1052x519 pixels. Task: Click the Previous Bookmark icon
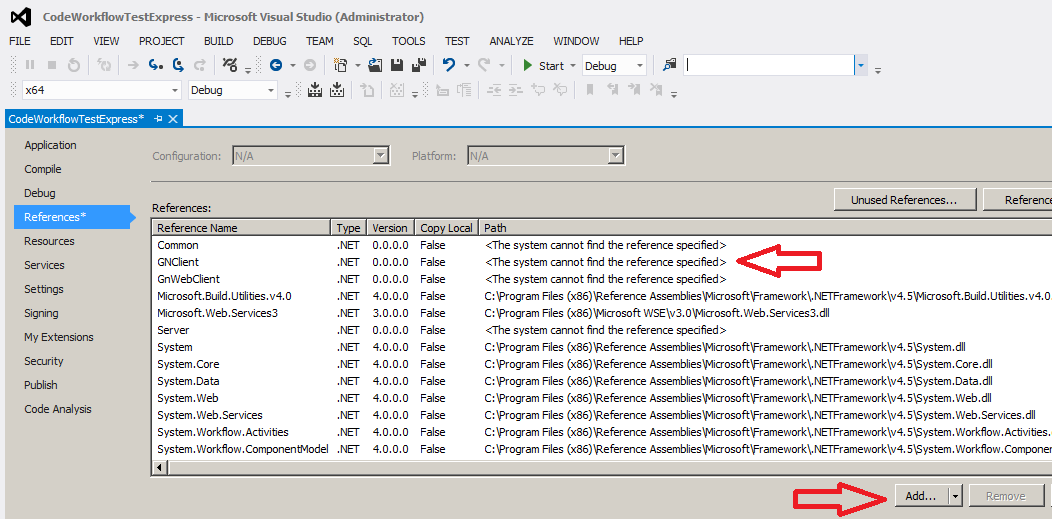[x=612, y=89]
